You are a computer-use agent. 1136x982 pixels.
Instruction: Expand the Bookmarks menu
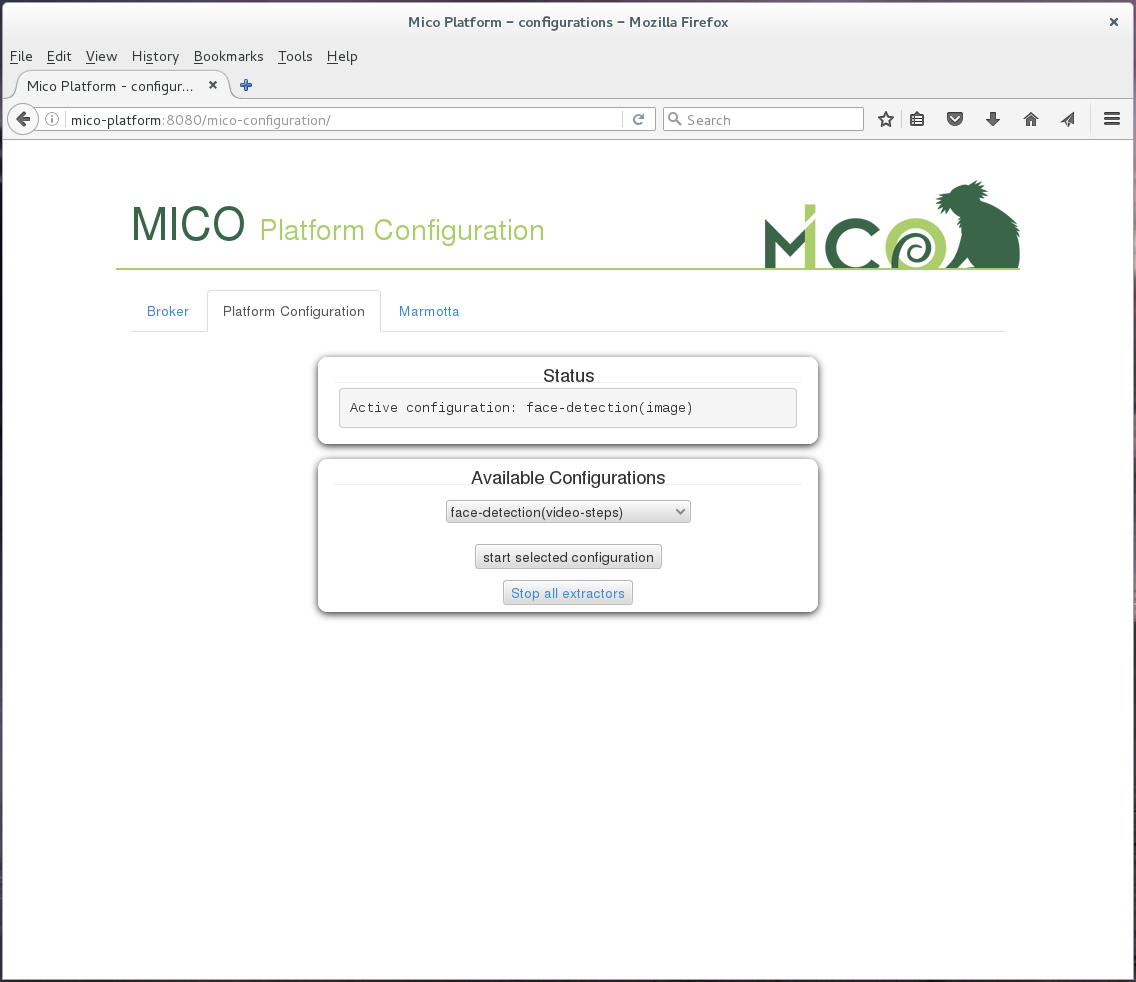[228, 57]
